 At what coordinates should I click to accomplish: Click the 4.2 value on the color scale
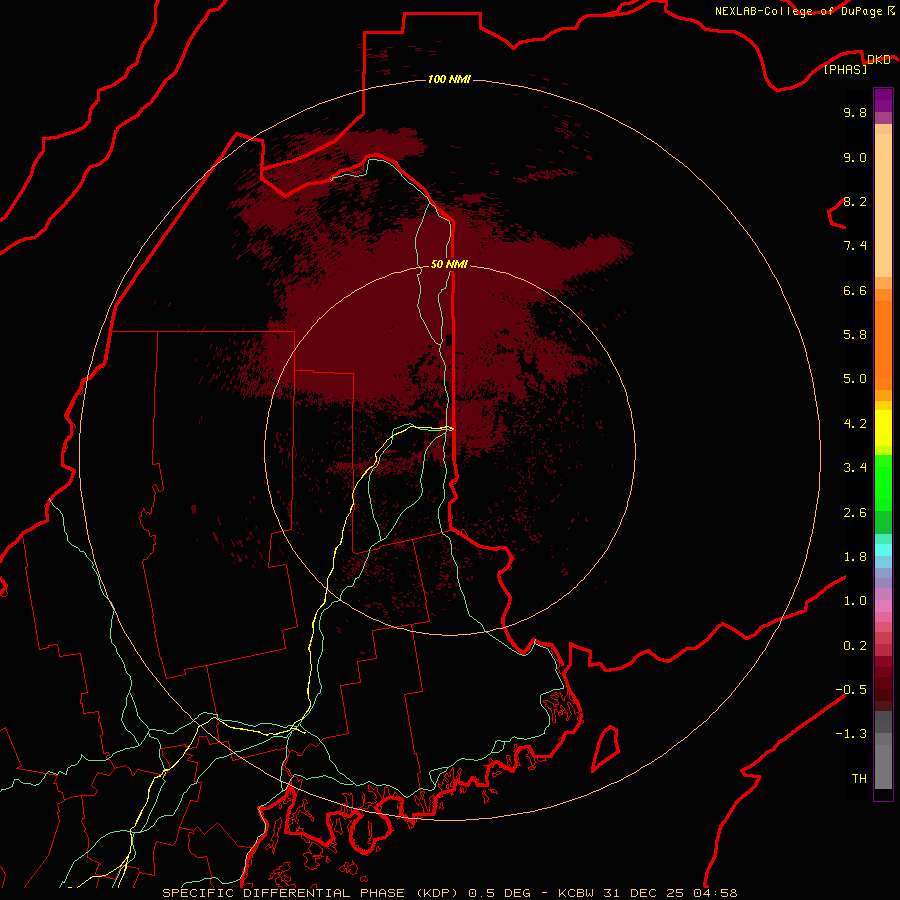tap(855, 424)
